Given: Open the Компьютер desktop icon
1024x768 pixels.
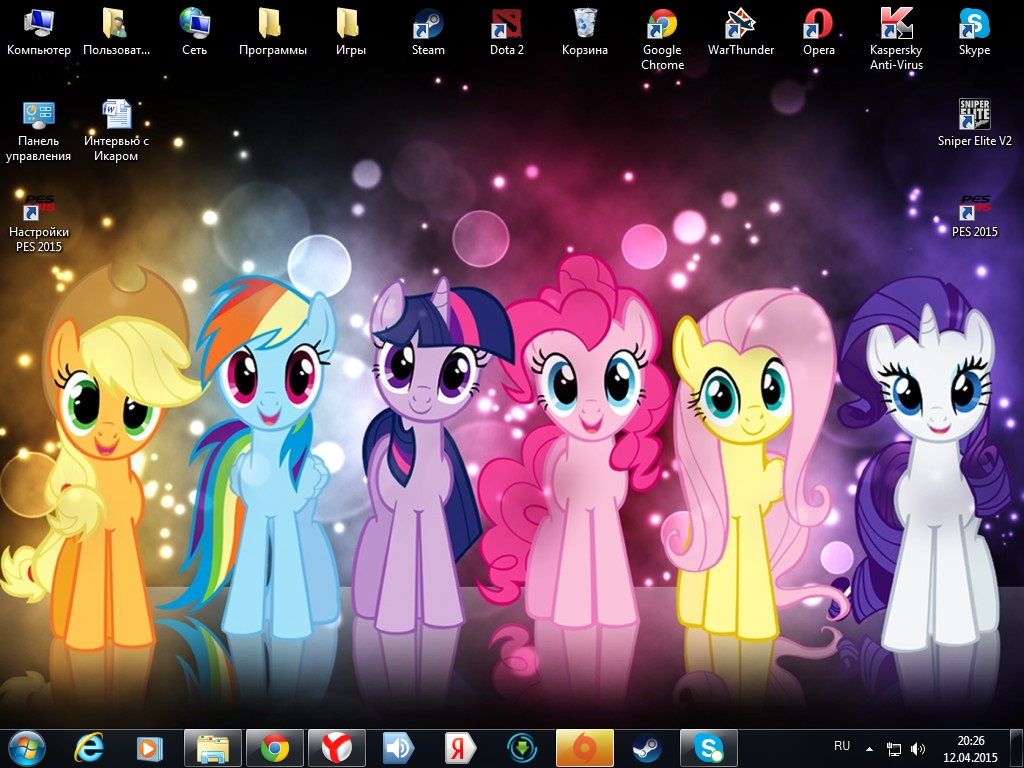Looking at the screenshot, I should (x=39, y=31).
